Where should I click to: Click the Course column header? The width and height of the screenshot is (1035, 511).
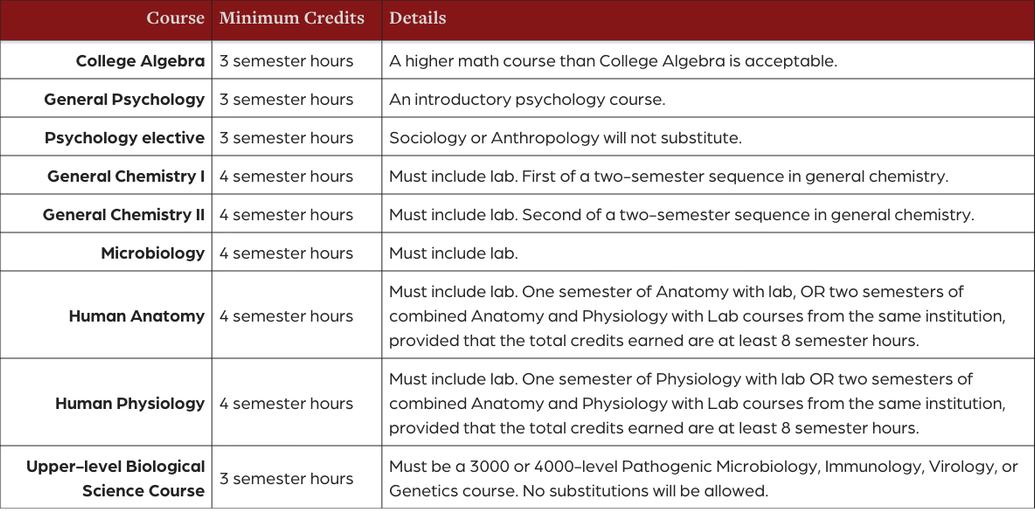pos(175,18)
